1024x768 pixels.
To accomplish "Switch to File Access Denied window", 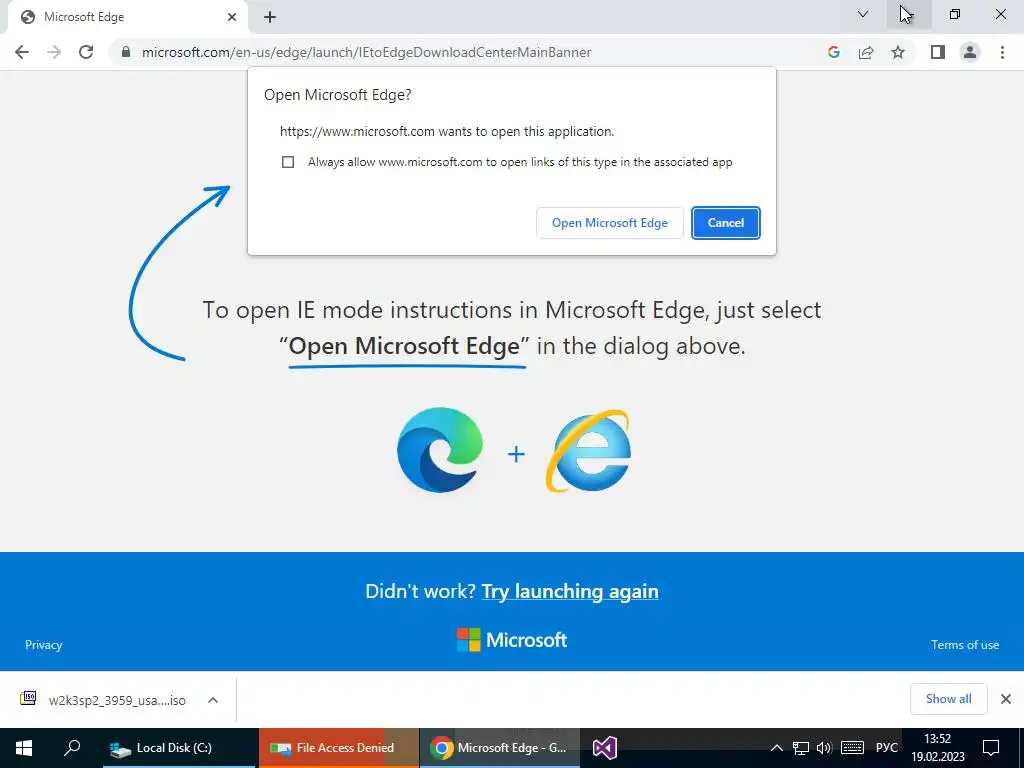I will 339,748.
